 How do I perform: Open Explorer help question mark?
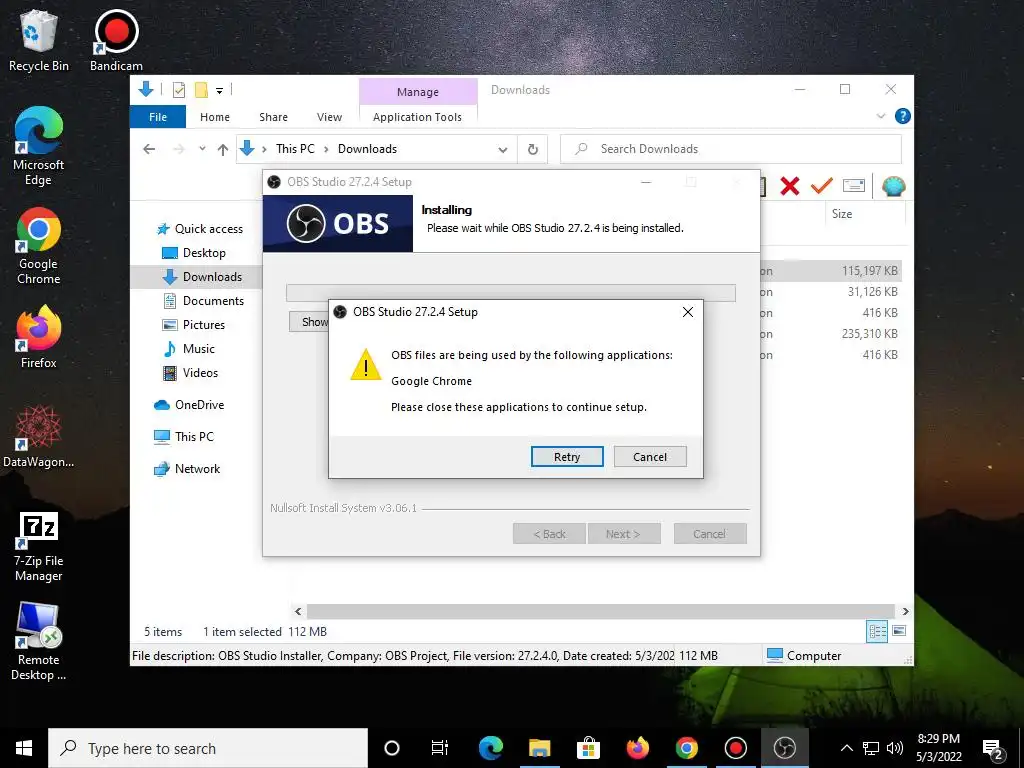[903, 116]
